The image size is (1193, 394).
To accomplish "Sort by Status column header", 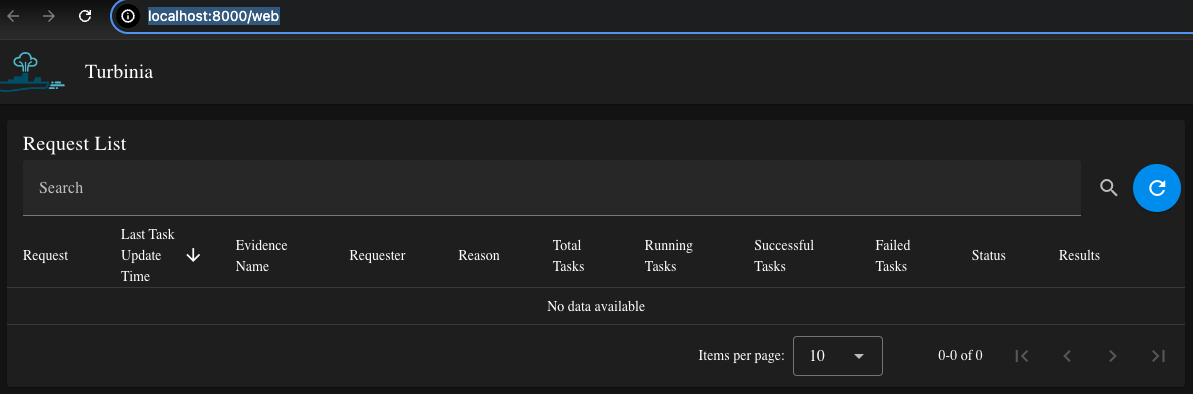I will tap(988, 256).
